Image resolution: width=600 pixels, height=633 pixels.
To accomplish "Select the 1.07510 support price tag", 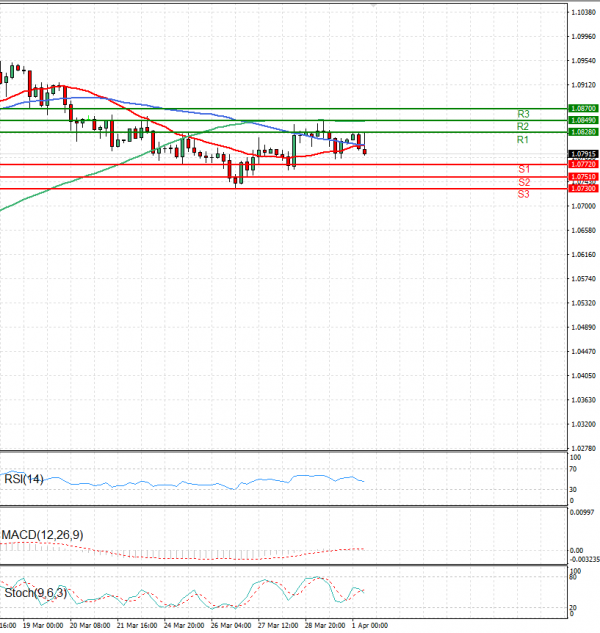I will [x=583, y=177].
